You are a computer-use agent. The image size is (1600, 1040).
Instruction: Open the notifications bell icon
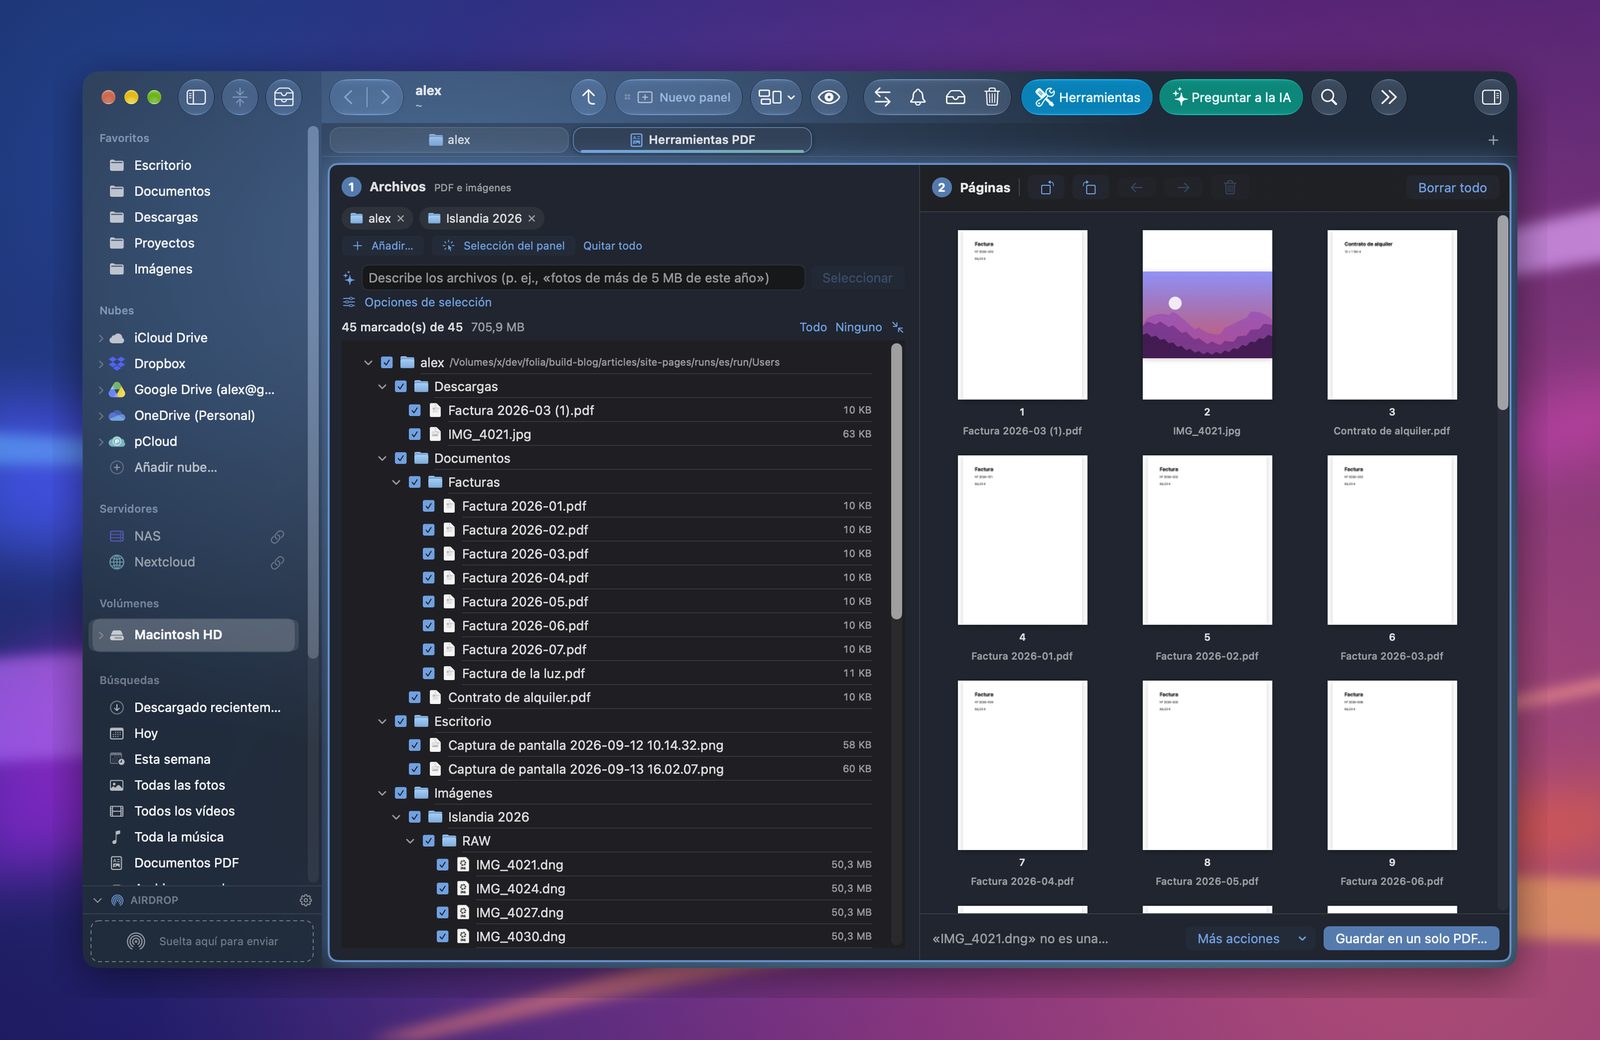918,97
